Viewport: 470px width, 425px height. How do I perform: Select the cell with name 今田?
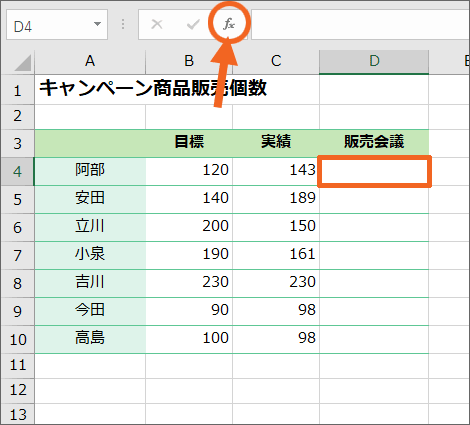[90, 311]
